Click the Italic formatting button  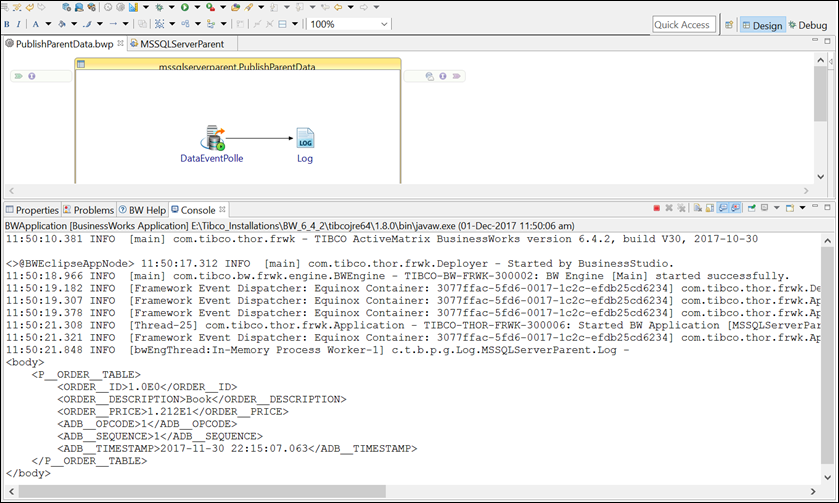pos(19,24)
